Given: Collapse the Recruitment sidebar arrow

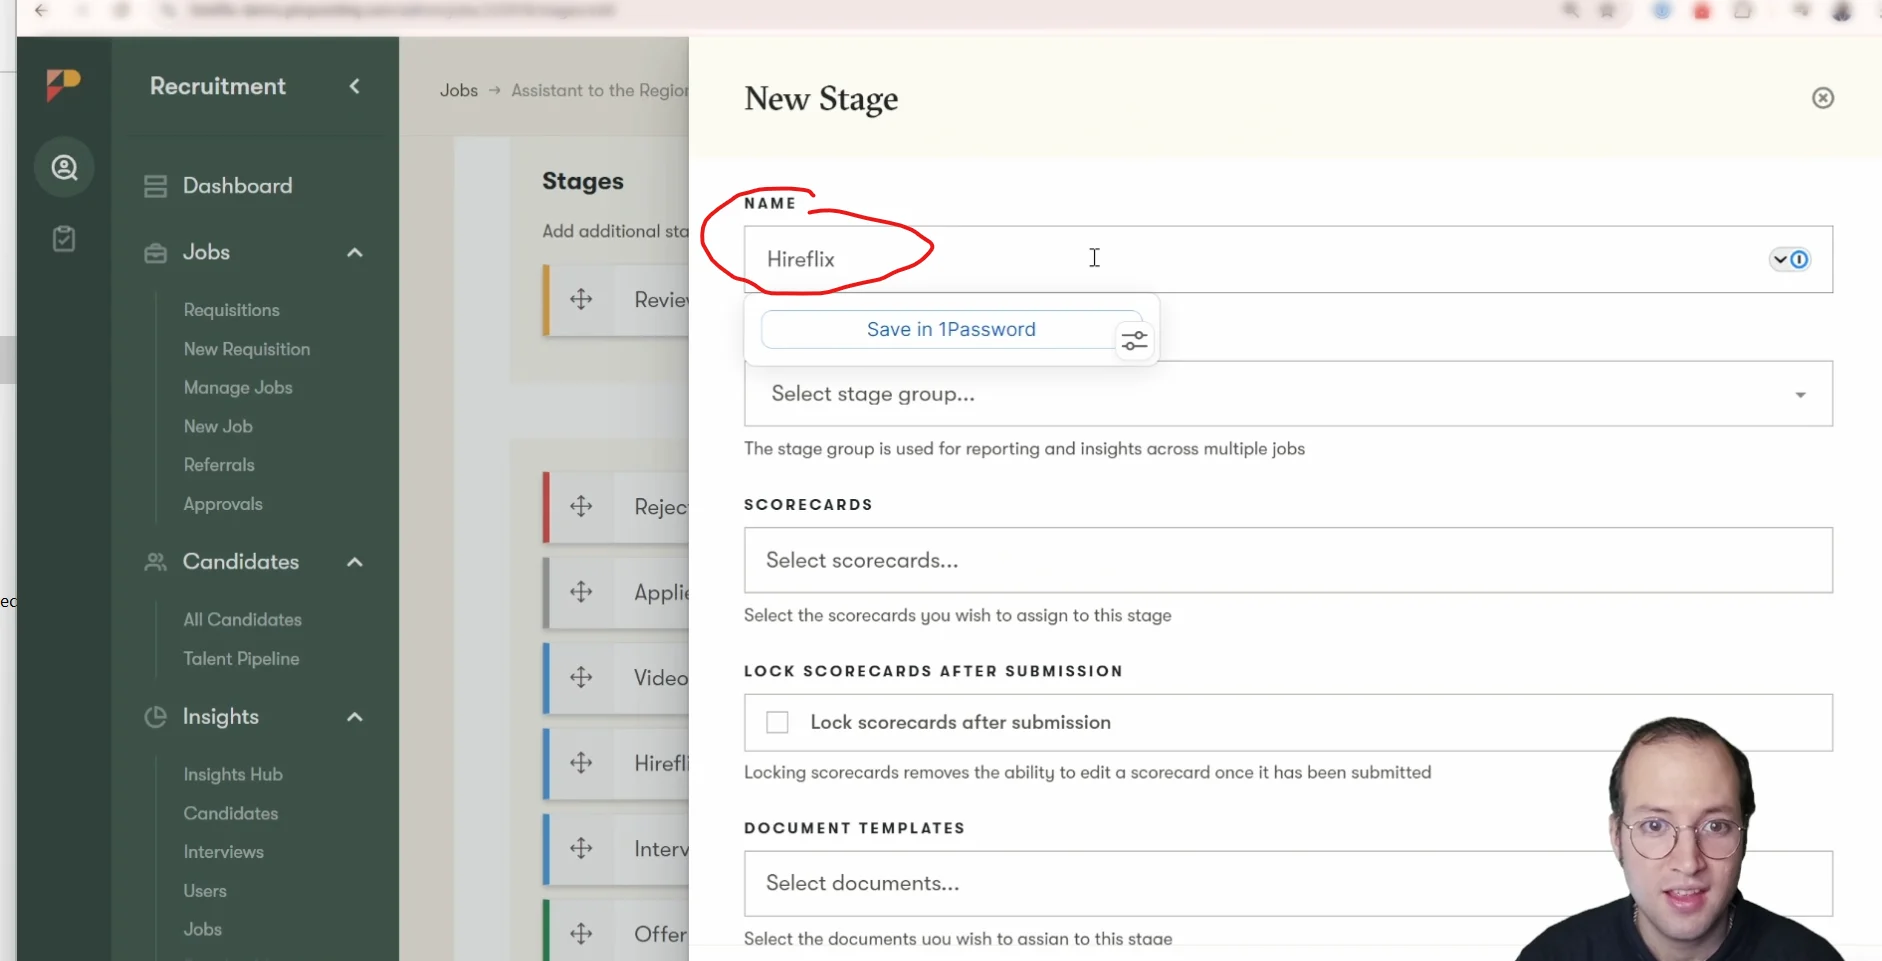Looking at the screenshot, I should (x=355, y=86).
